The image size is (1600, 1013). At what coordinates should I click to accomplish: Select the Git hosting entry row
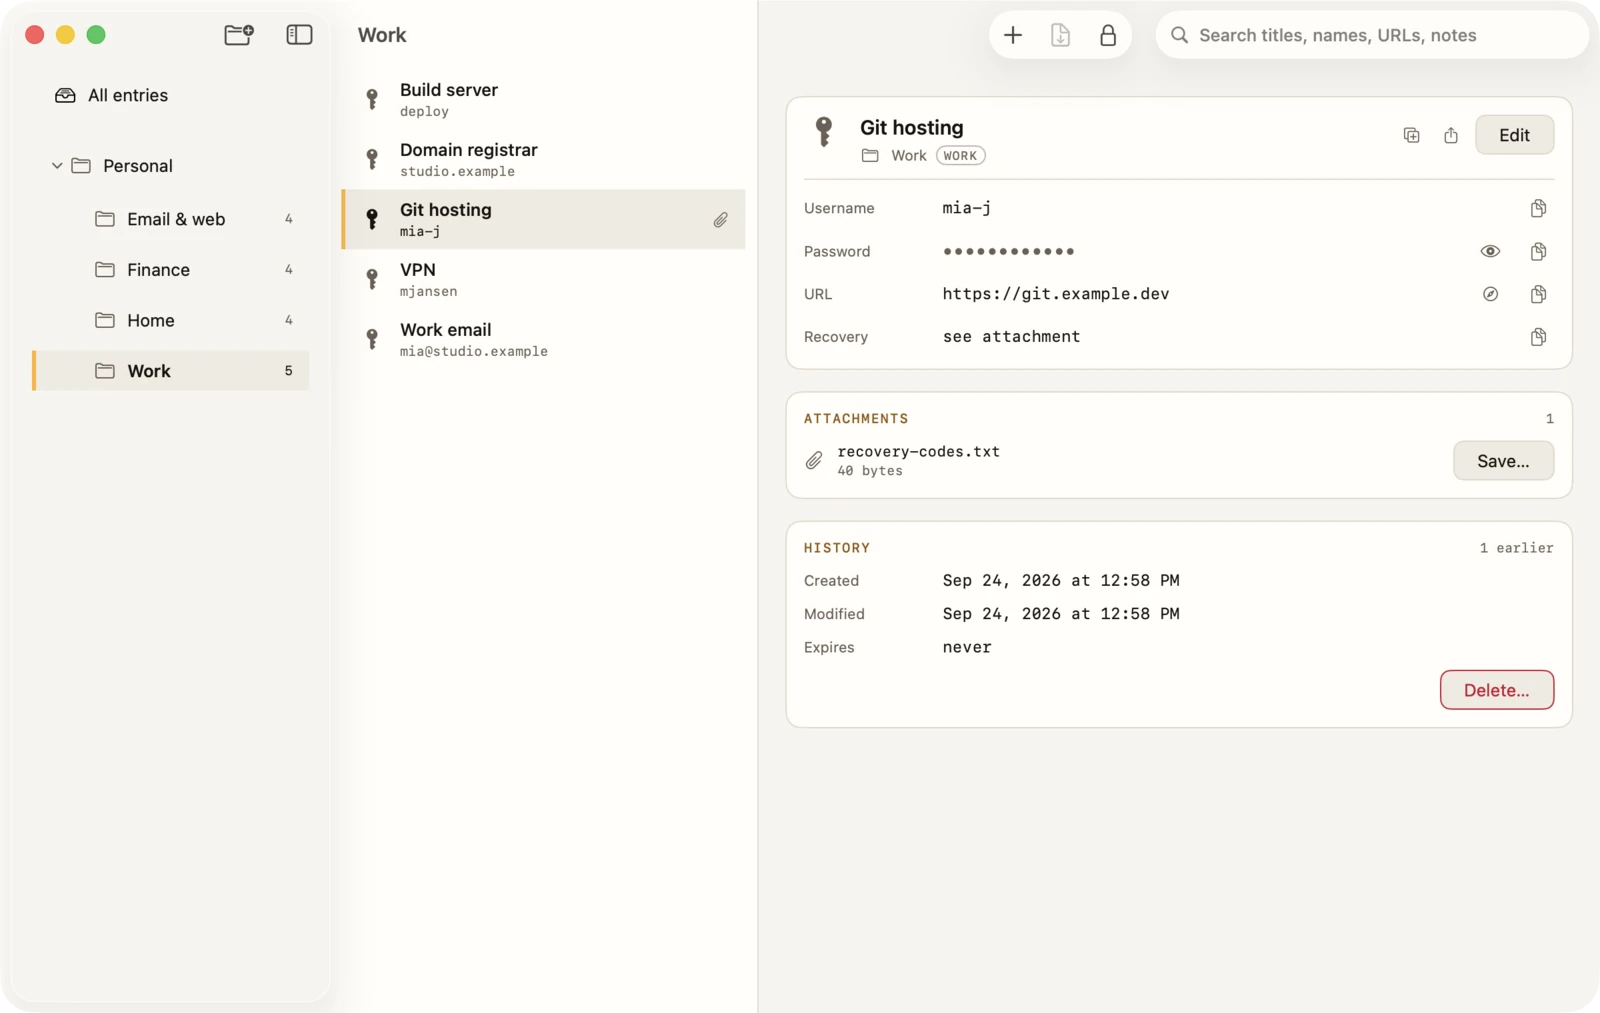point(544,219)
